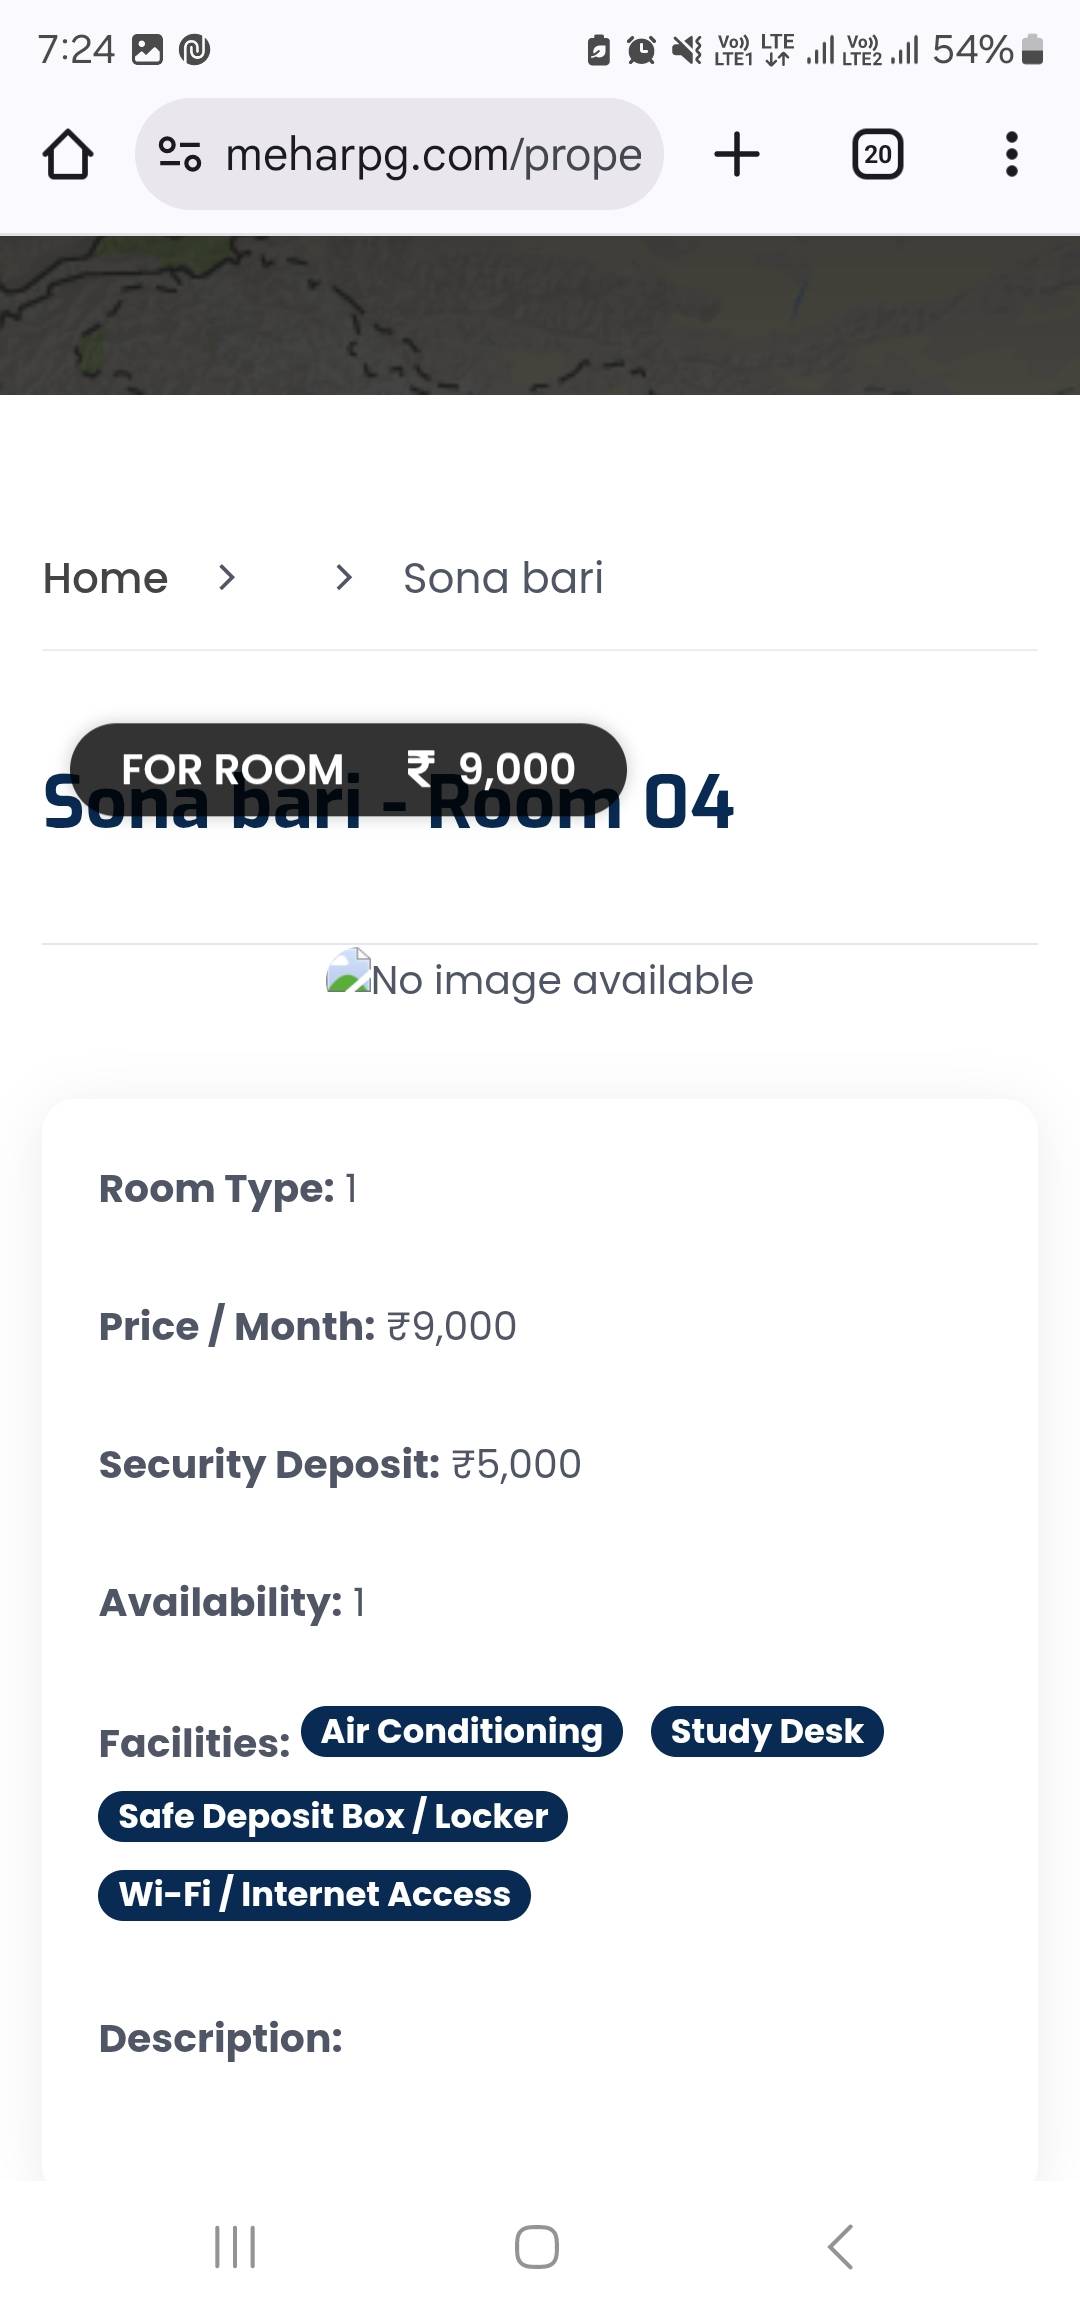
Task: Tap the Study Desk facility tag
Action: click(x=767, y=1731)
